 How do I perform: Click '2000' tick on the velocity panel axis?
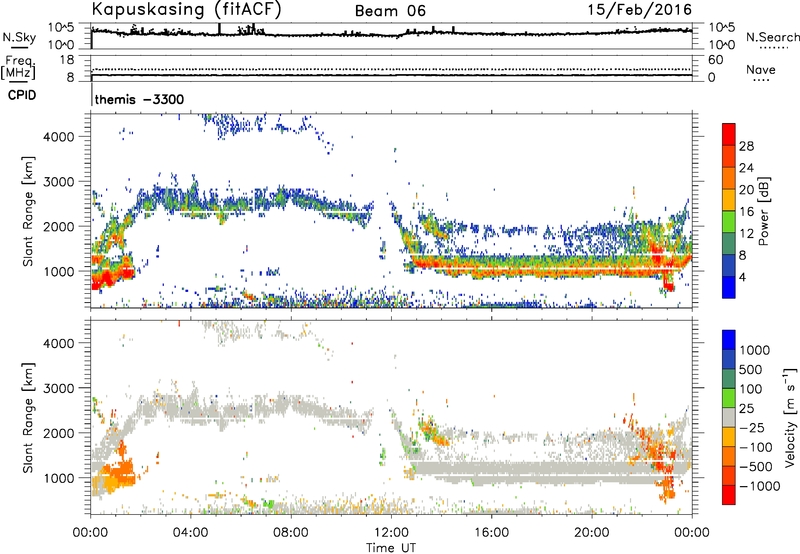(59, 433)
